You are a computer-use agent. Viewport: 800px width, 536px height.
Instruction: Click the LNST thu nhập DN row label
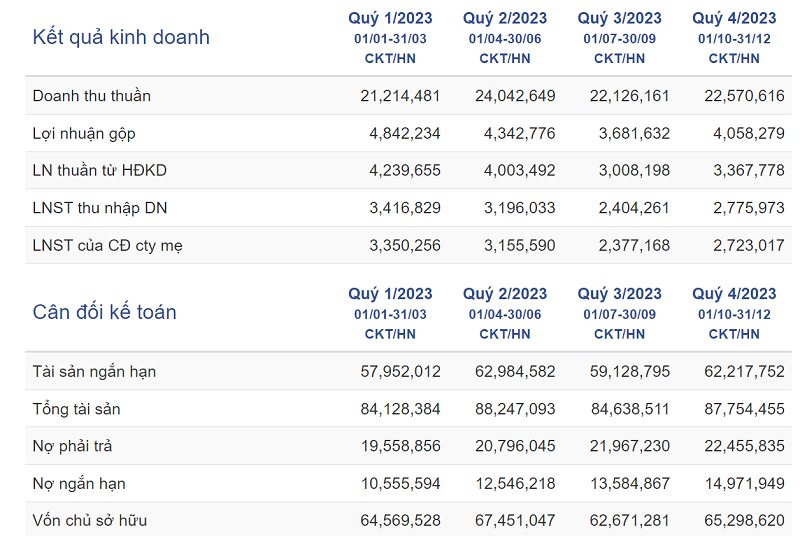click(x=97, y=207)
